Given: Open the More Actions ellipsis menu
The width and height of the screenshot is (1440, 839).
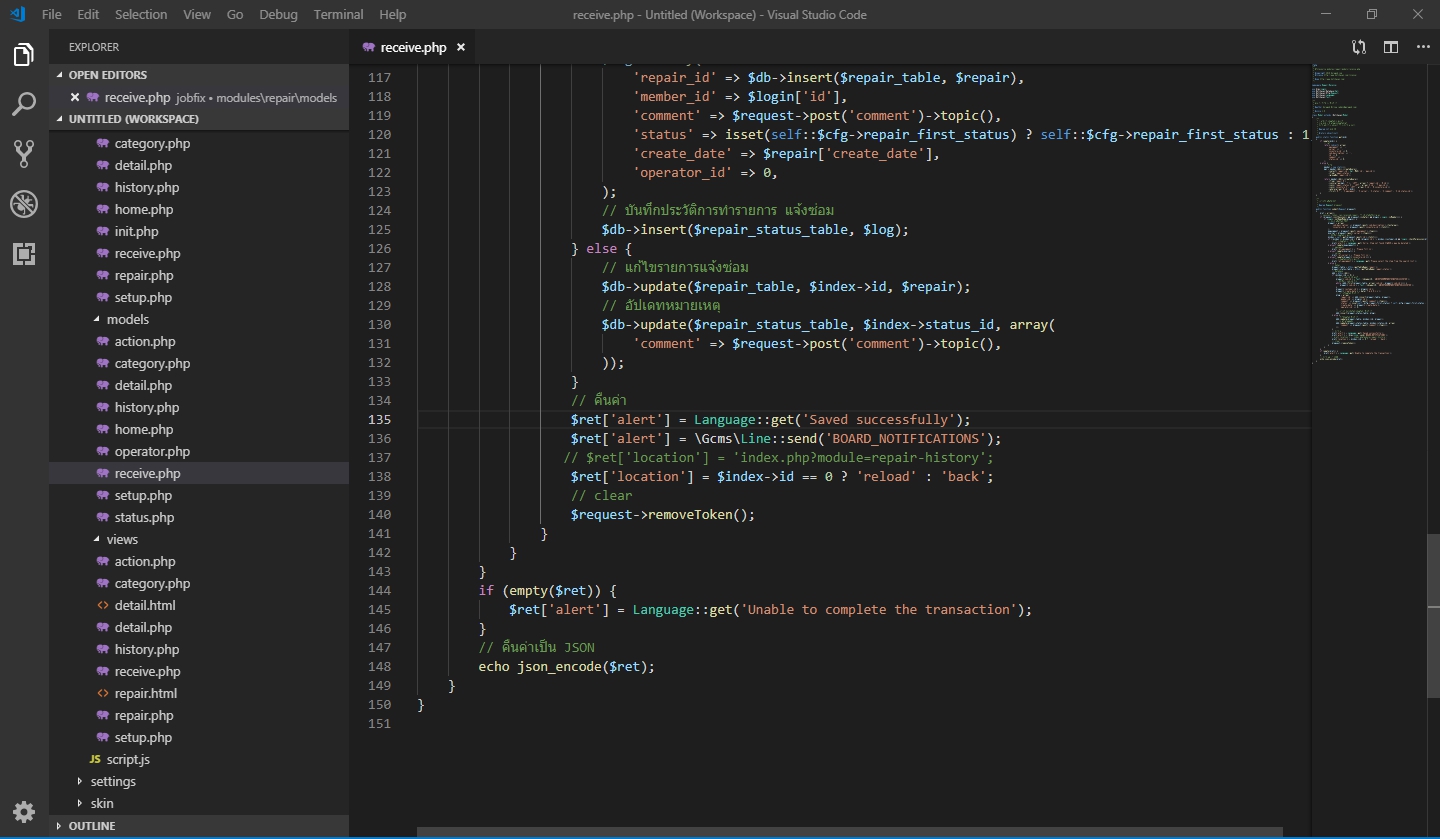Looking at the screenshot, I should (1423, 47).
